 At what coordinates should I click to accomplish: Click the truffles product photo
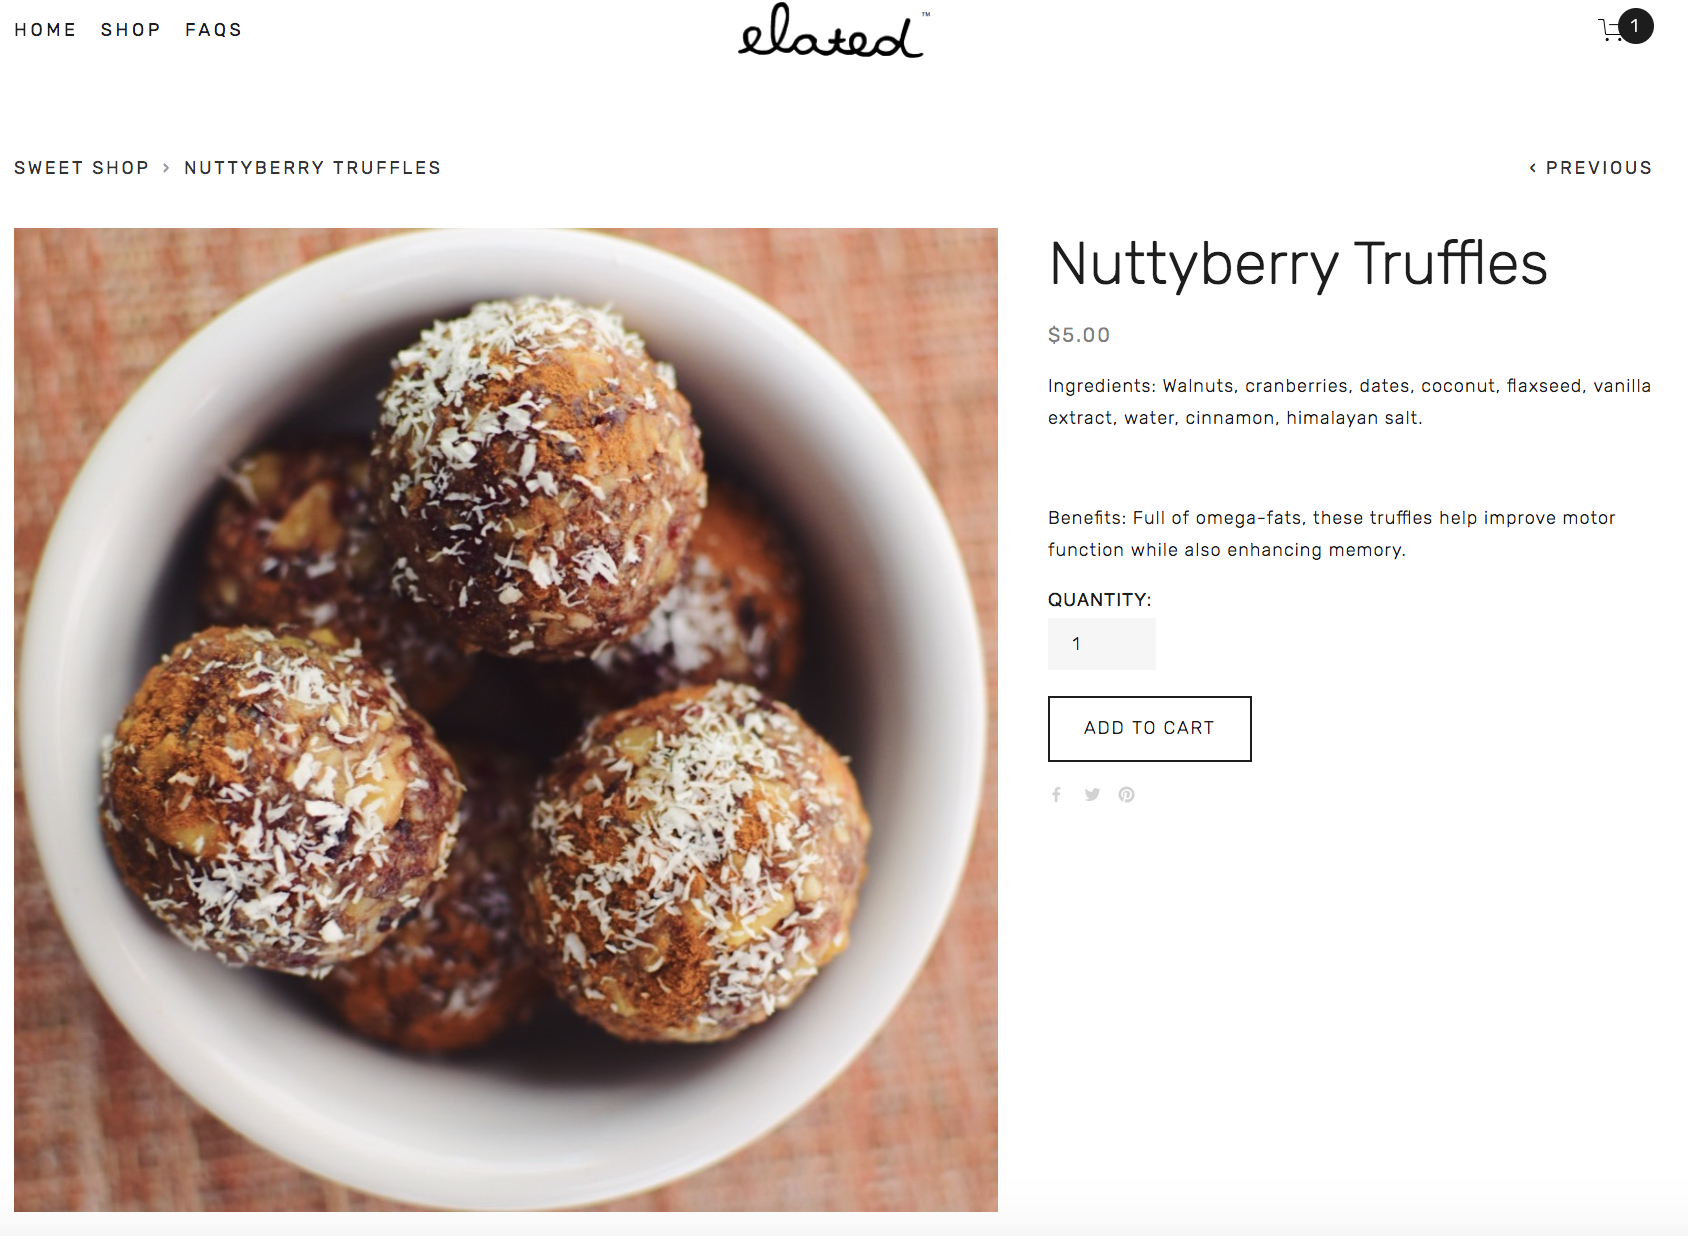tap(506, 720)
